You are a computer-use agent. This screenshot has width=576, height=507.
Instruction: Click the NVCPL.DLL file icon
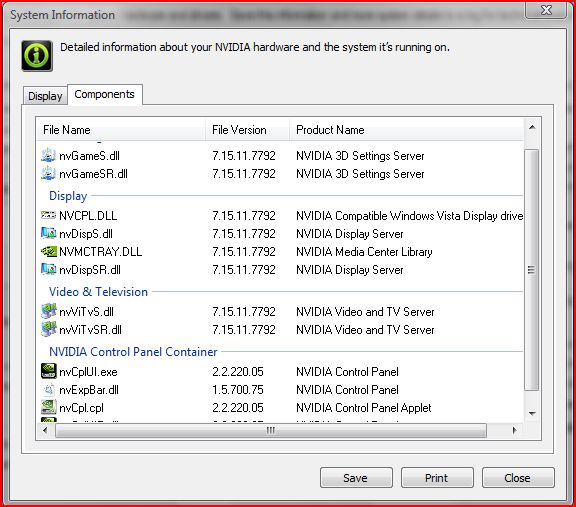[48, 215]
